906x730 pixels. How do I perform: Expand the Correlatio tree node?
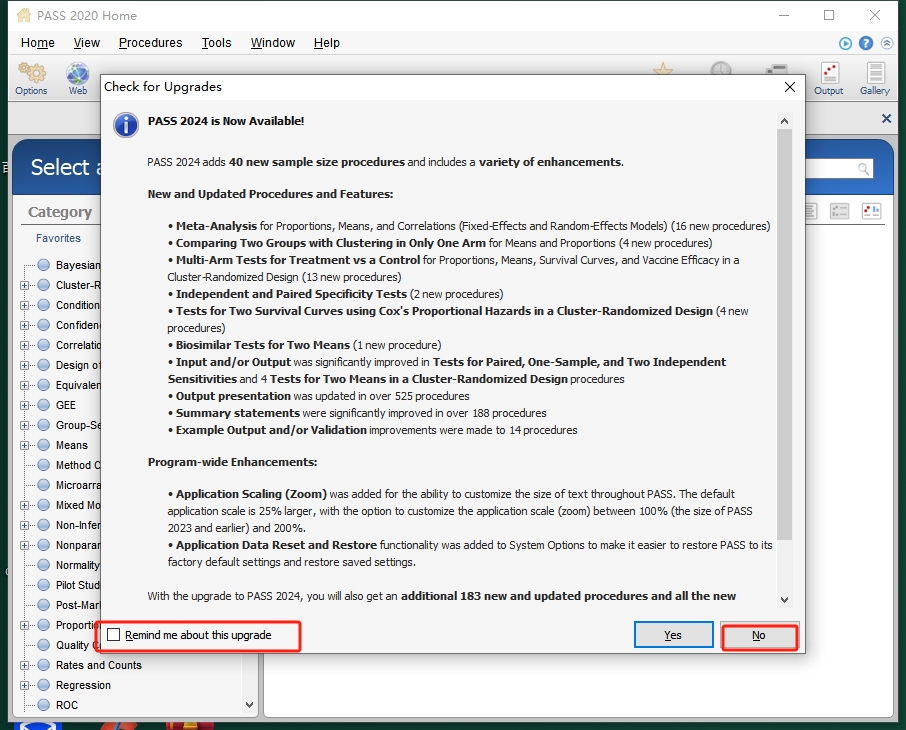click(24, 345)
